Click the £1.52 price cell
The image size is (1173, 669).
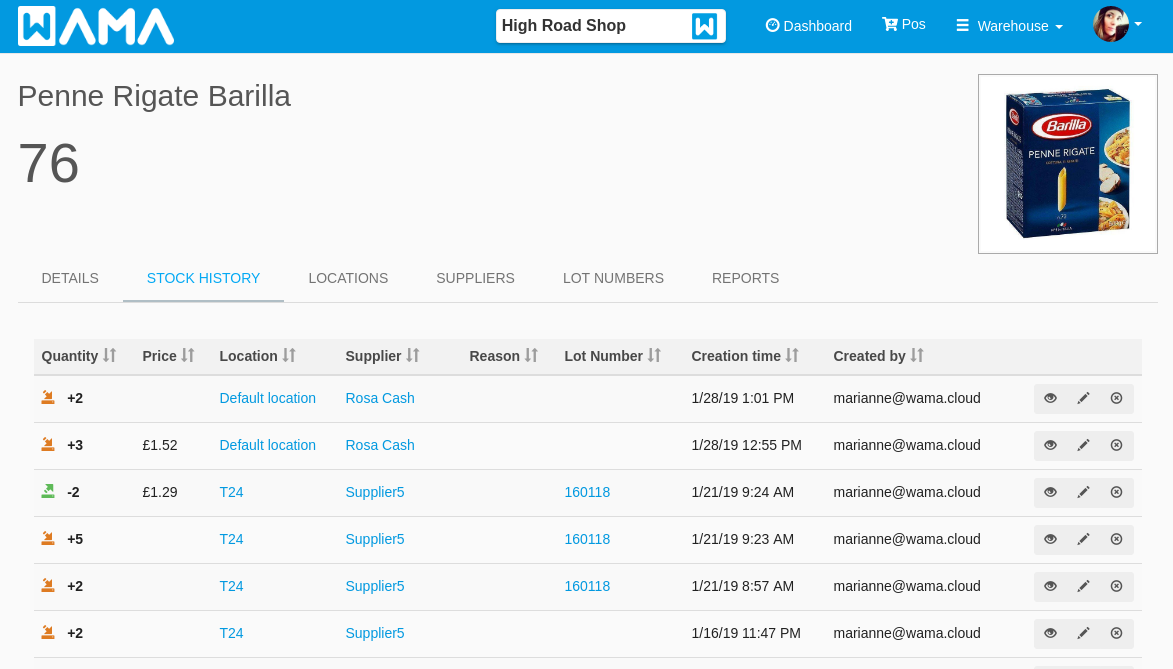tap(160, 445)
